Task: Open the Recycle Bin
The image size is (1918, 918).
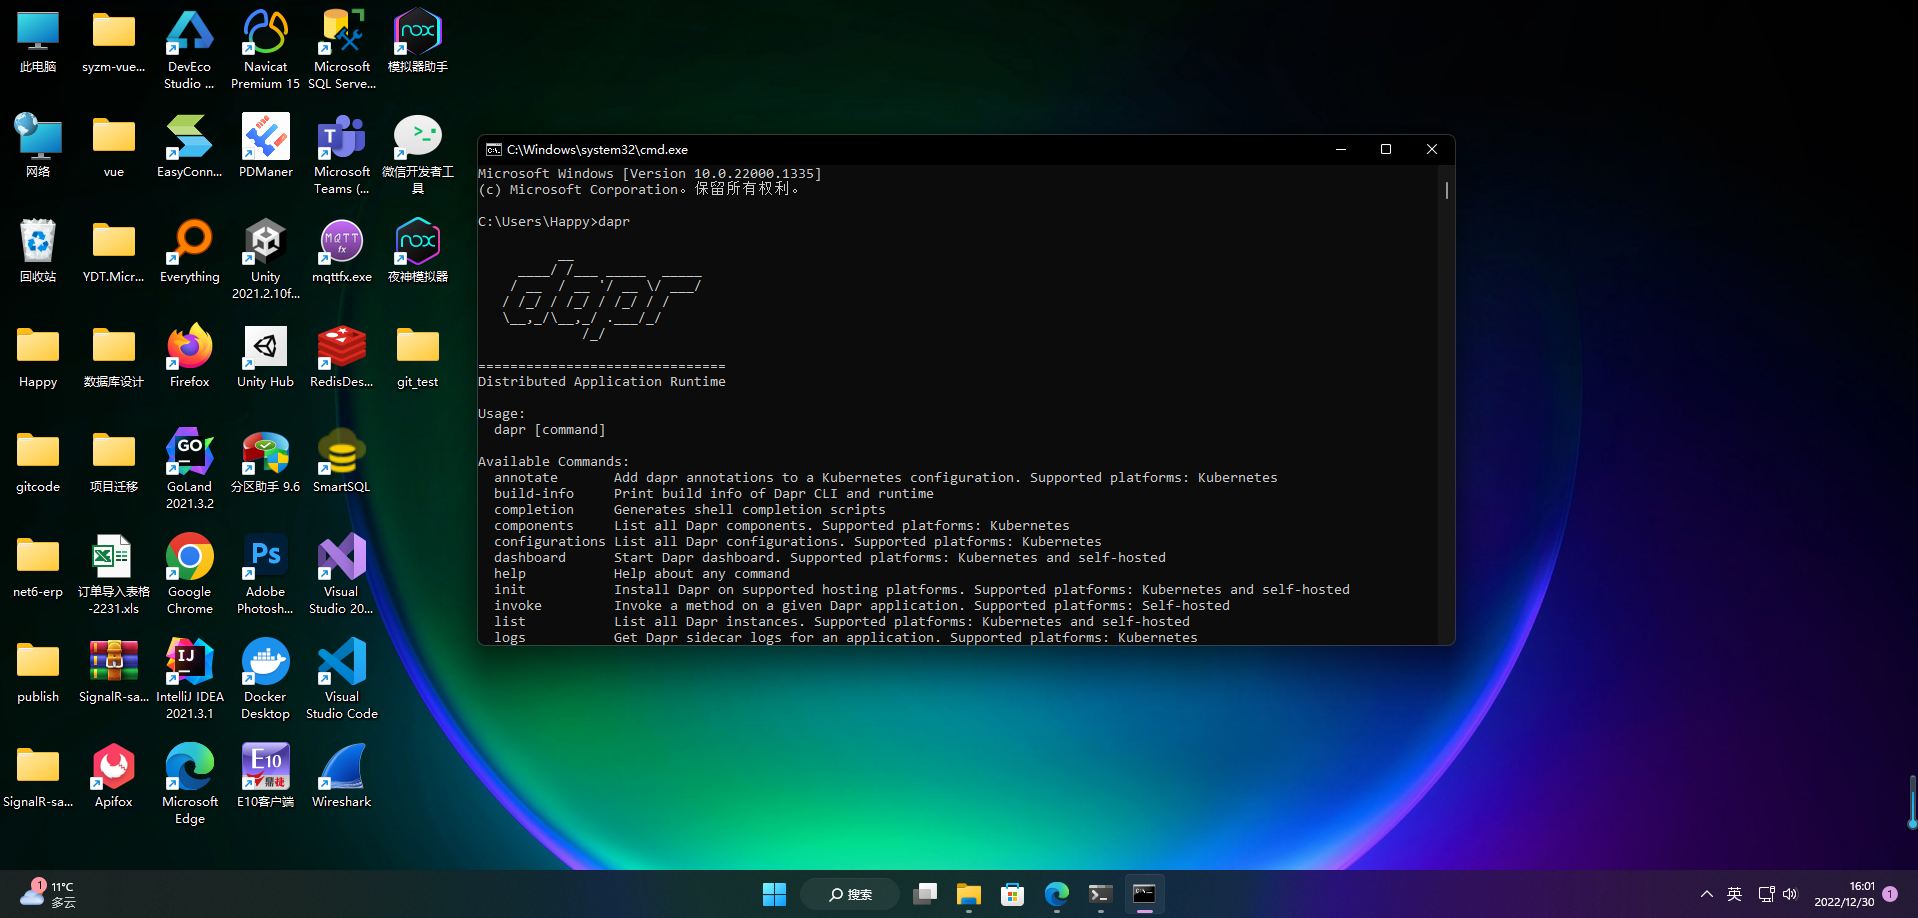Action: point(37,242)
